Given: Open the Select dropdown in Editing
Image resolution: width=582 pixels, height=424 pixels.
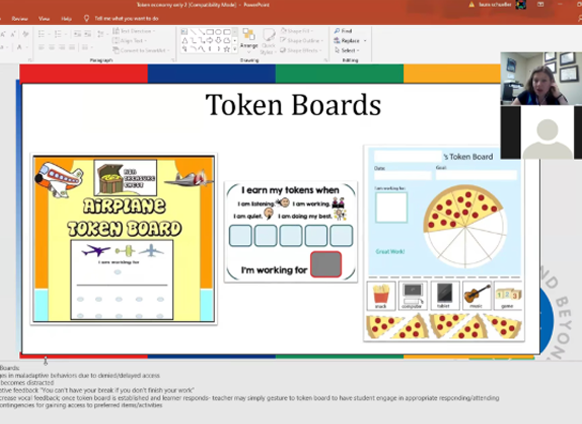Looking at the screenshot, I should (x=347, y=50).
